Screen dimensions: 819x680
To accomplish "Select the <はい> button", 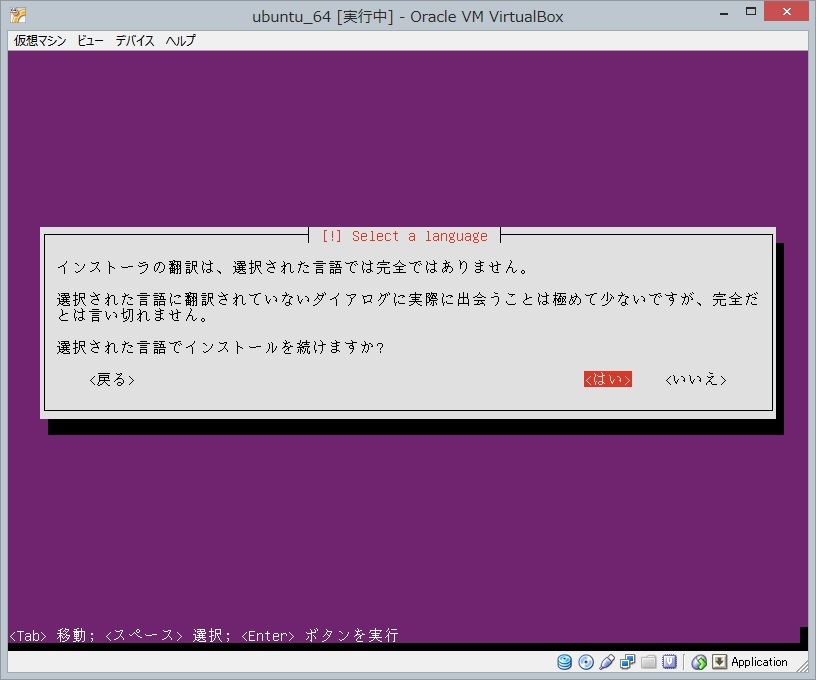I will point(607,379).
